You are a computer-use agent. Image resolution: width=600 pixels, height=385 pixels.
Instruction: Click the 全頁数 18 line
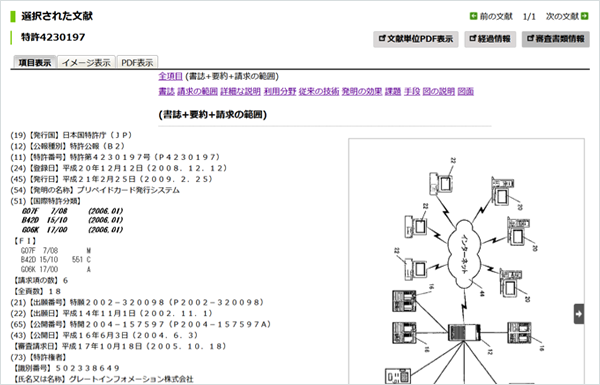(x=37, y=292)
